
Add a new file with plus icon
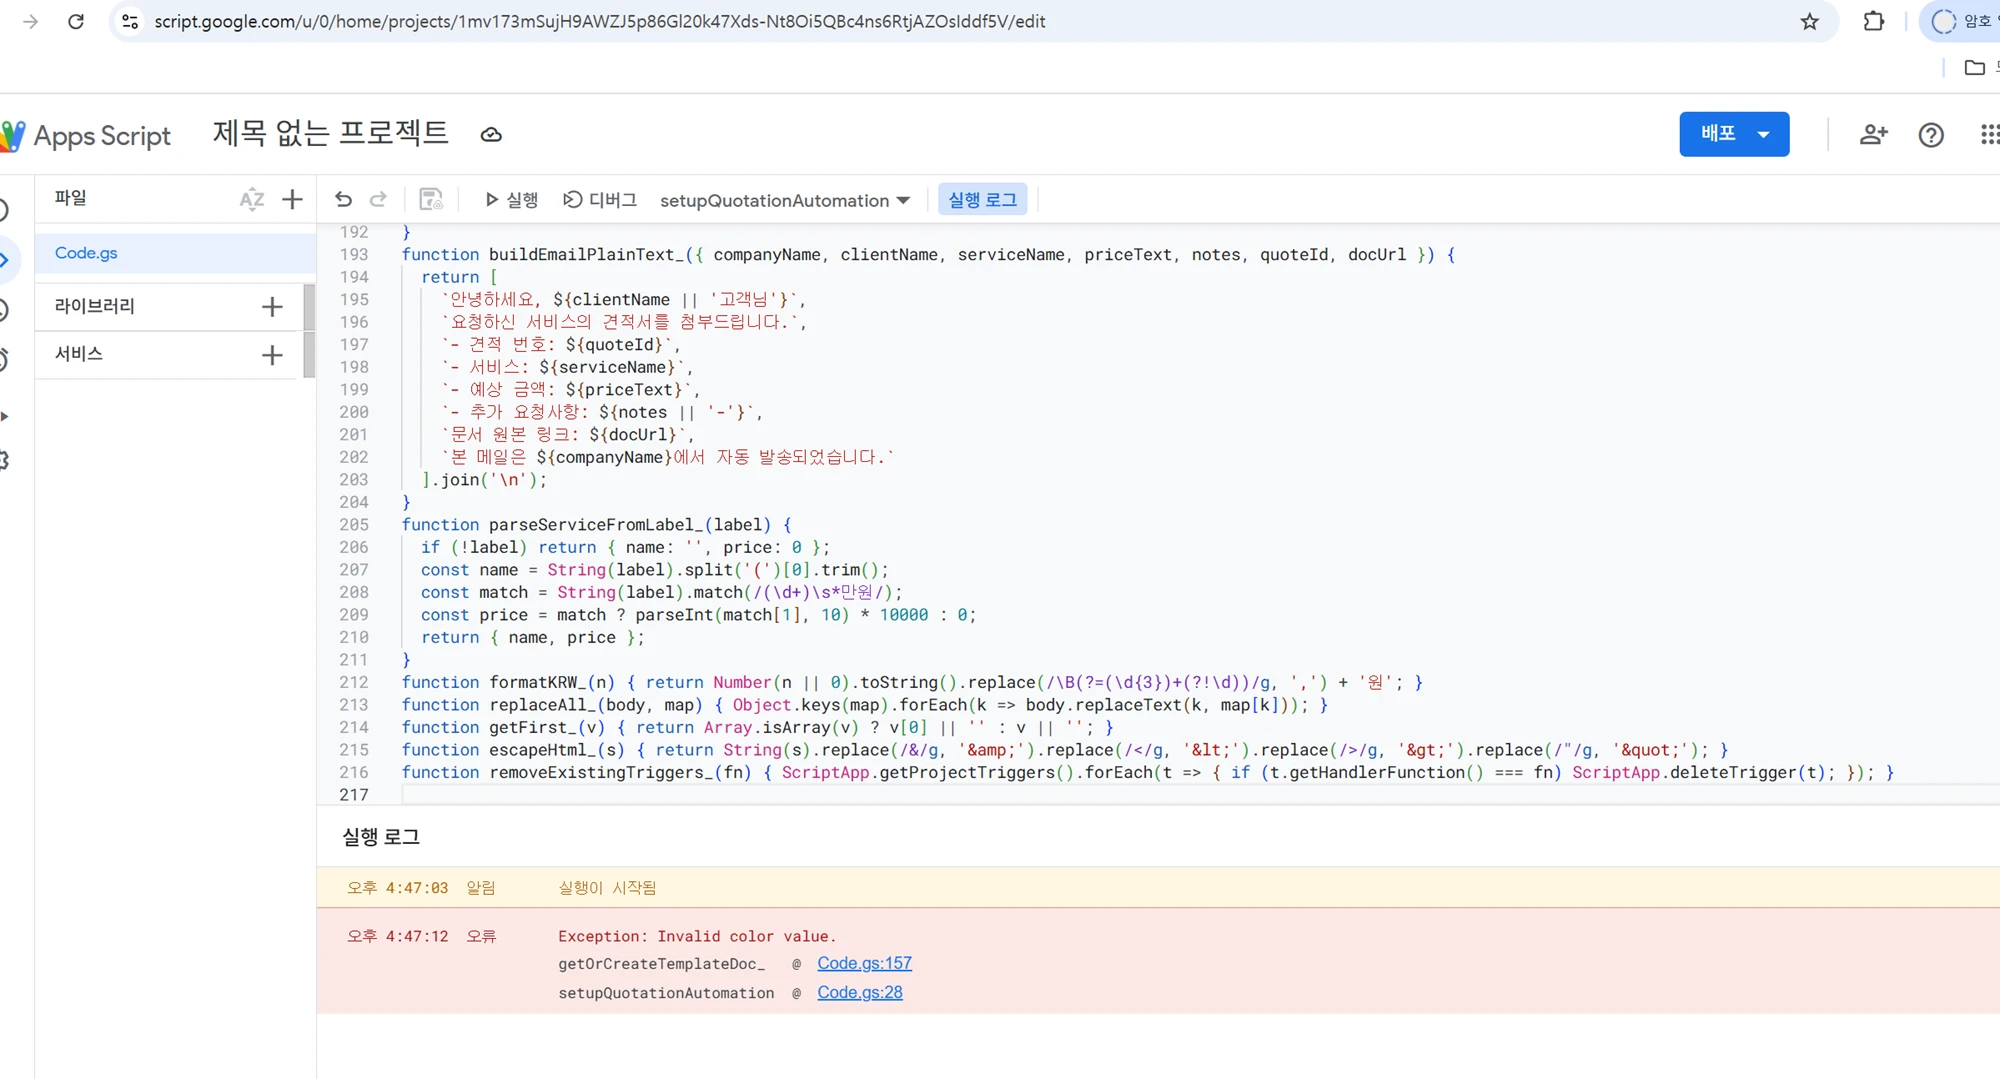pos(292,199)
